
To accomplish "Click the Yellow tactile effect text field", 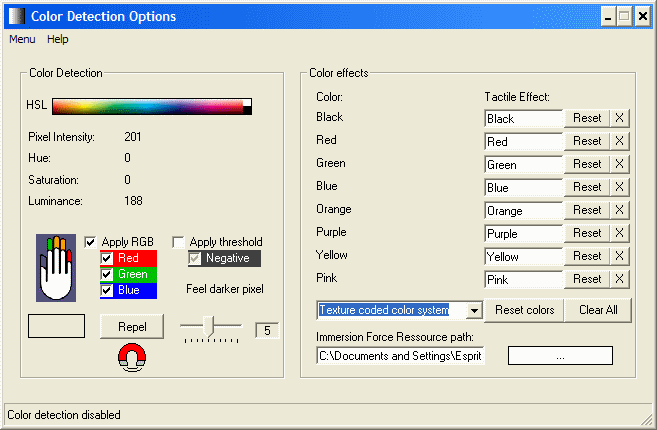I will tap(523, 257).
